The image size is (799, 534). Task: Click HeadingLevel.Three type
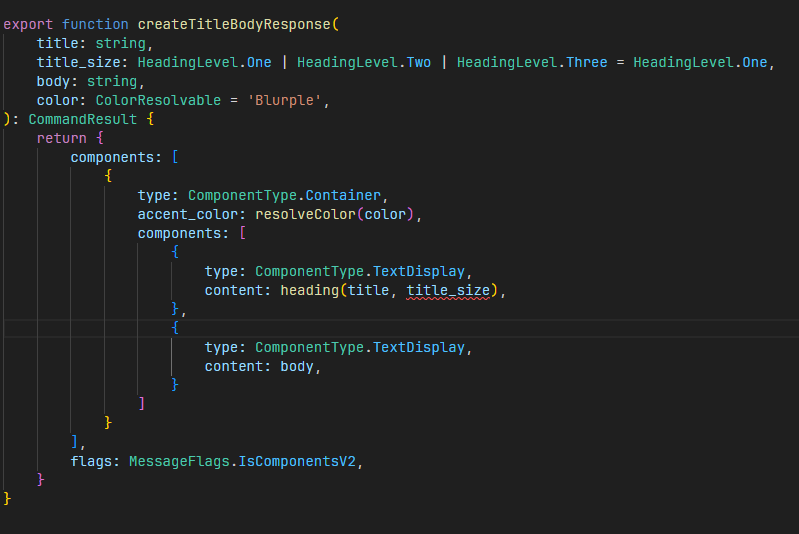click(x=532, y=62)
